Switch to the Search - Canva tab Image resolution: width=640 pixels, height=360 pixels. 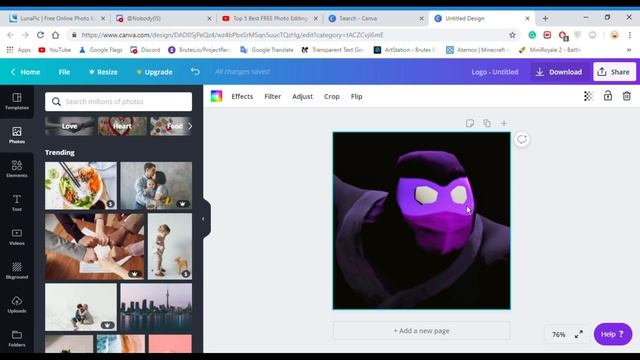click(376, 18)
